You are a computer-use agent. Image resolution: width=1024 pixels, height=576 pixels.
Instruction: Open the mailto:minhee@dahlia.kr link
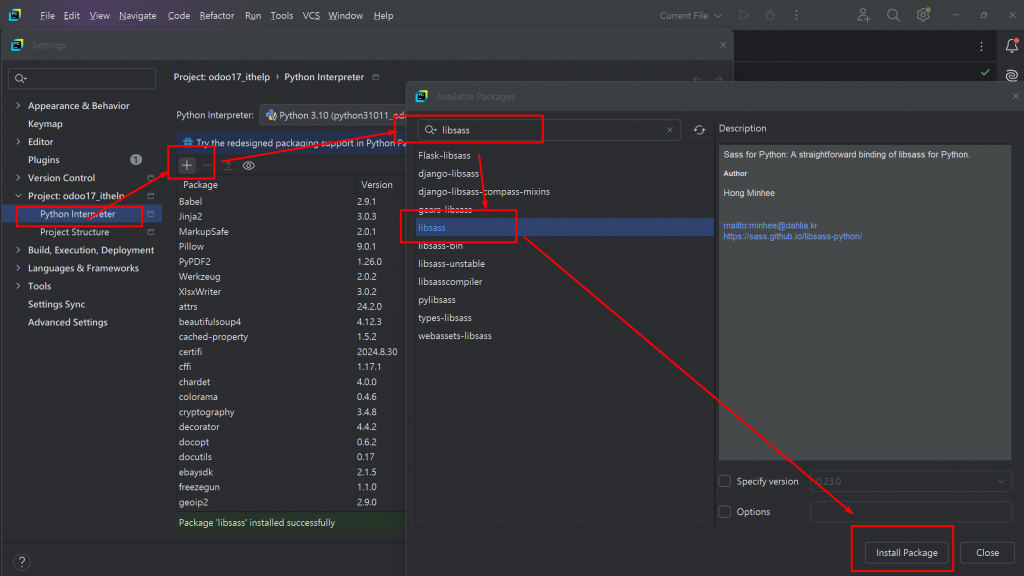[770, 225]
